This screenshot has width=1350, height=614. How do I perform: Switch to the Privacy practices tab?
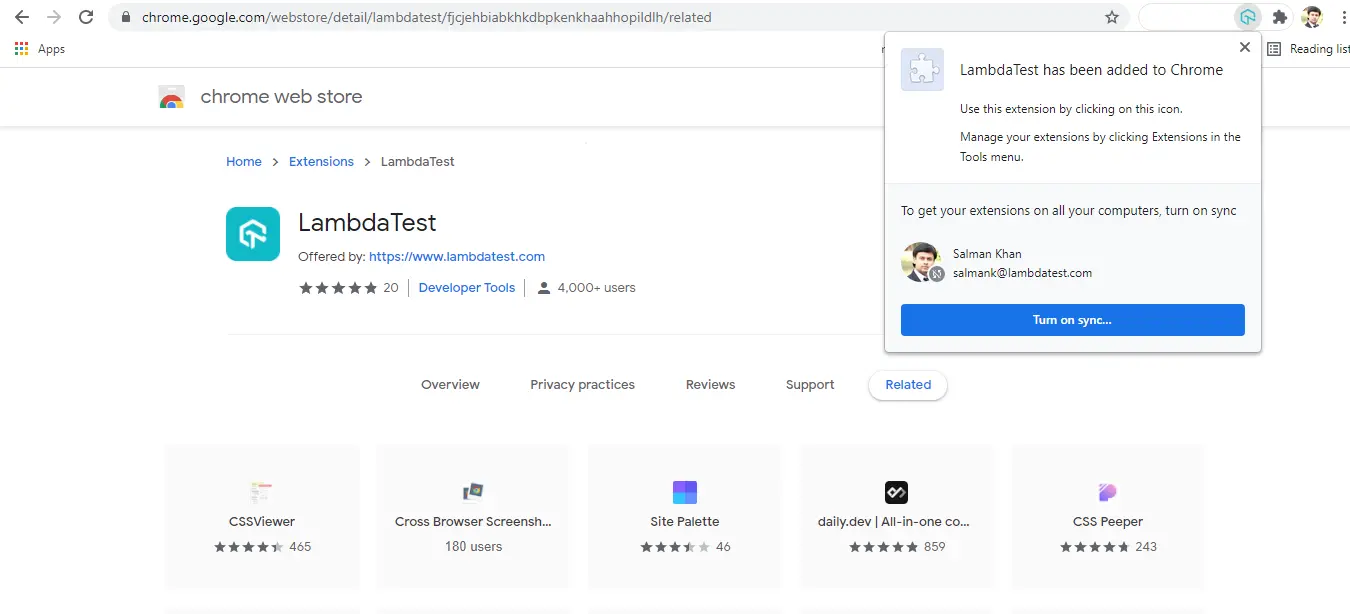pyautogui.click(x=583, y=385)
